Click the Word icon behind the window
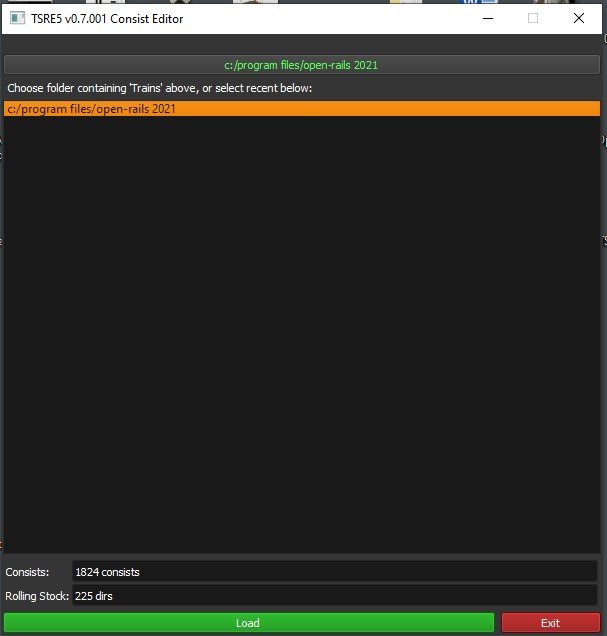 (470, 3)
